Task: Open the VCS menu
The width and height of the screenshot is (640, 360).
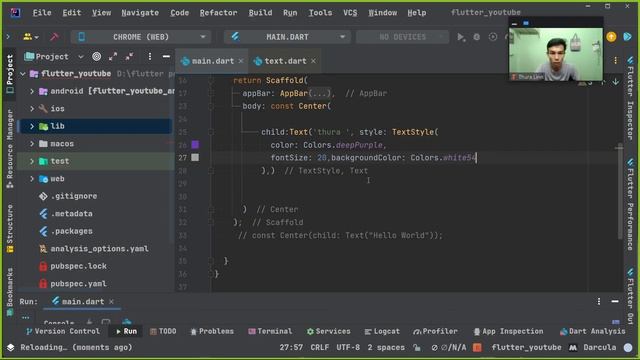Action: pos(350,13)
